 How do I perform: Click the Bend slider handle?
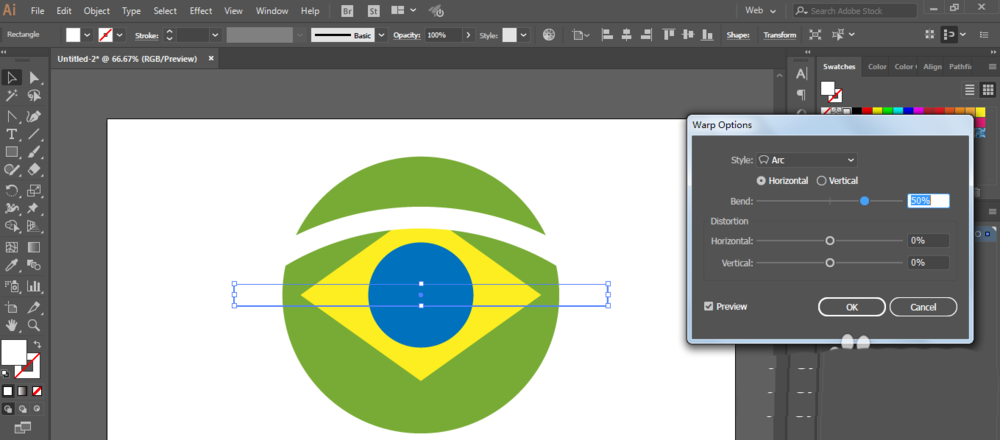(864, 201)
